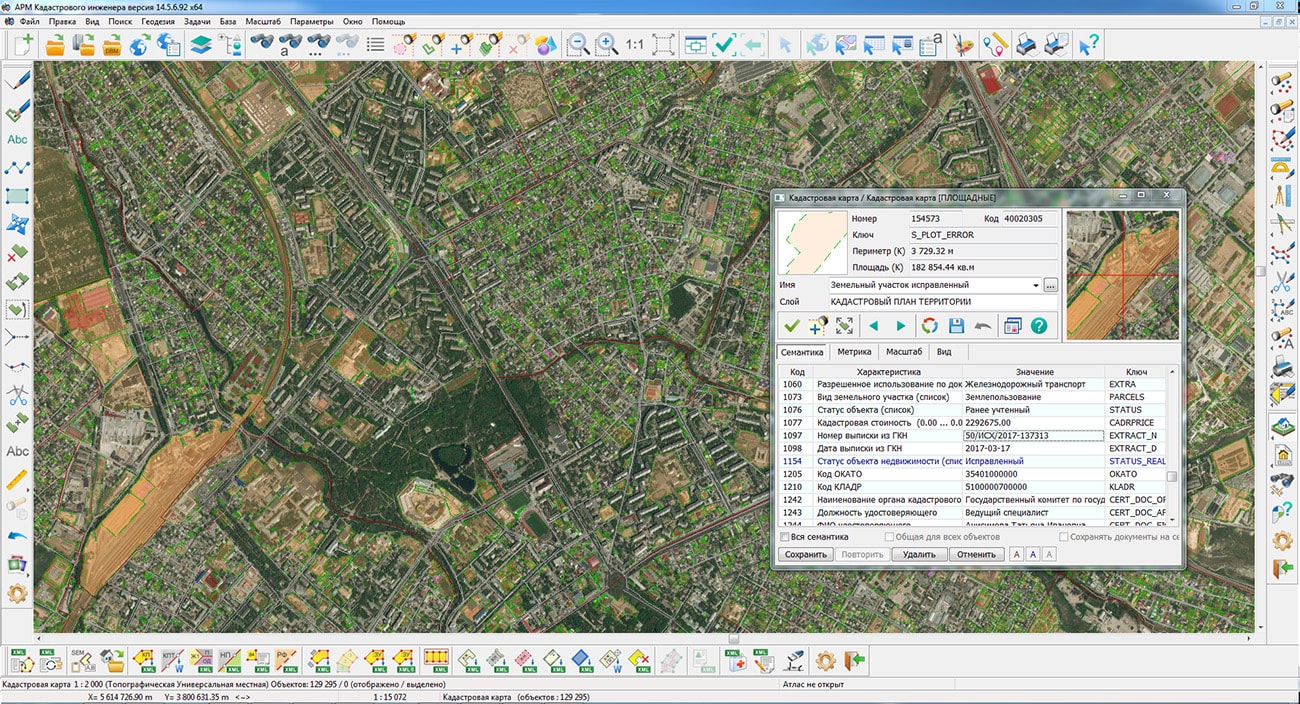Toggle the 'Общая для всех объектов' checkbox
The width and height of the screenshot is (1300, 704).
click(889, 537)
